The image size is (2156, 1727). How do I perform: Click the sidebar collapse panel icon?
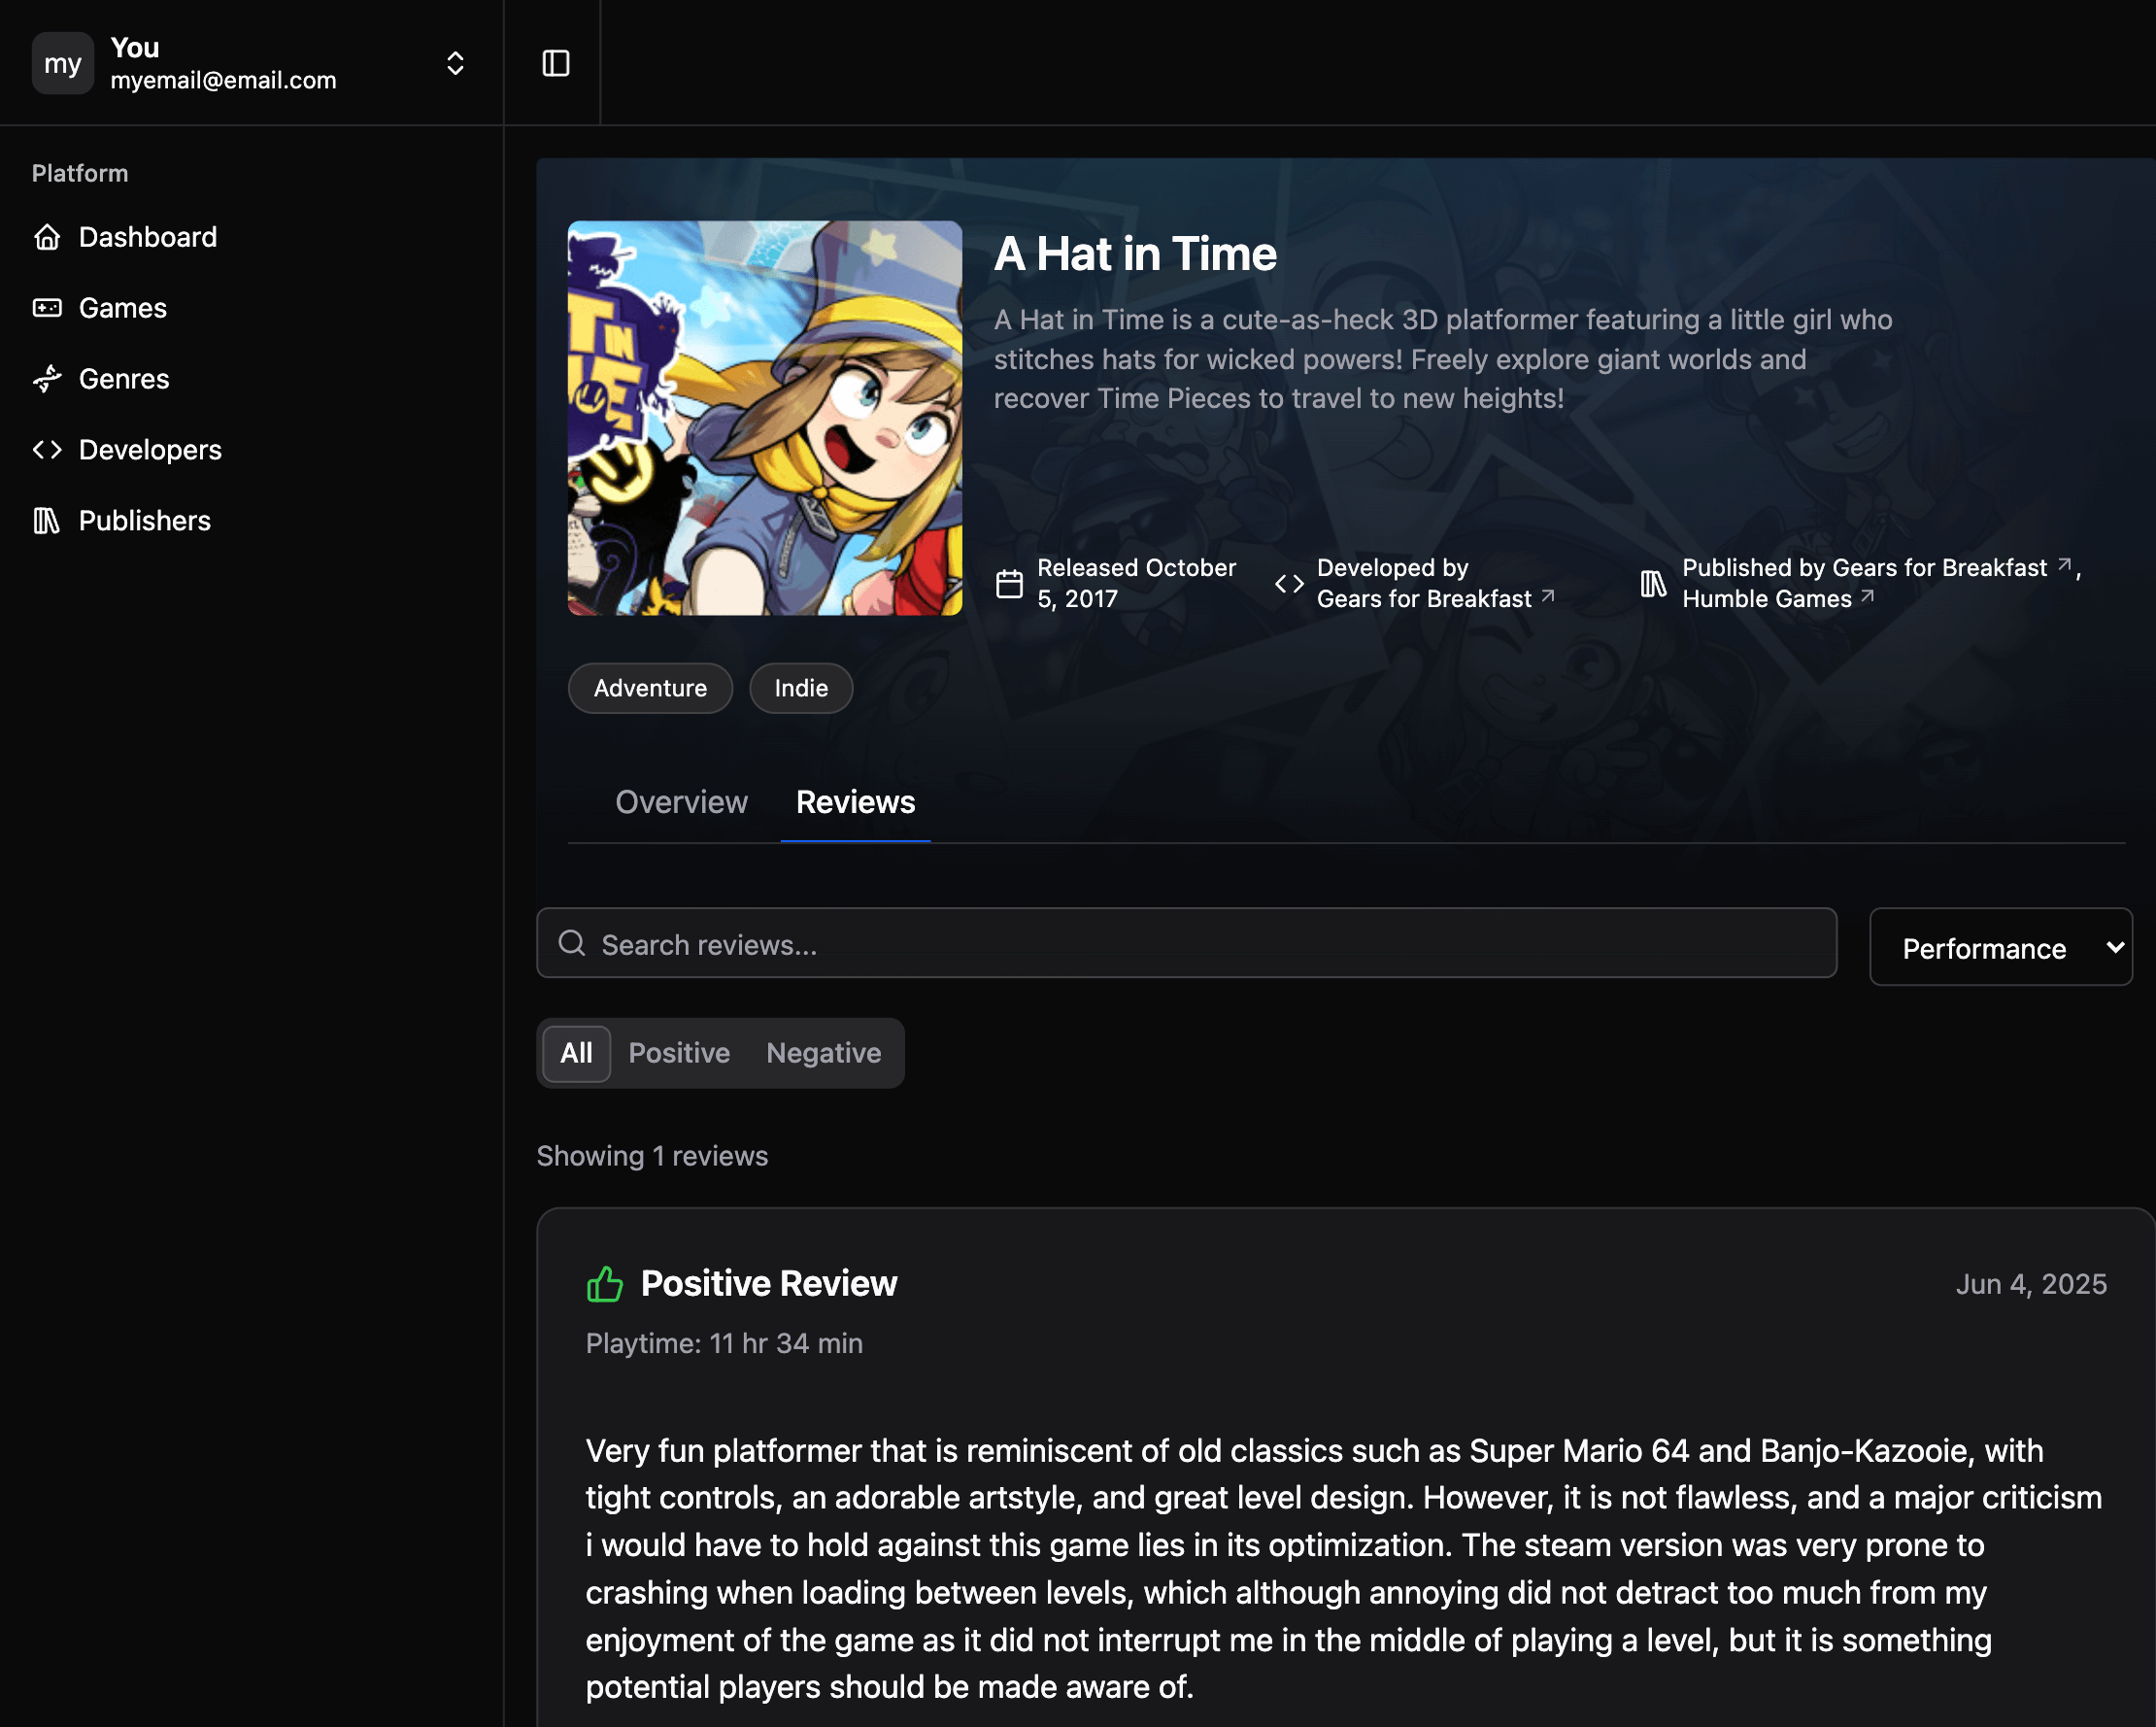(x=556, y=62)
